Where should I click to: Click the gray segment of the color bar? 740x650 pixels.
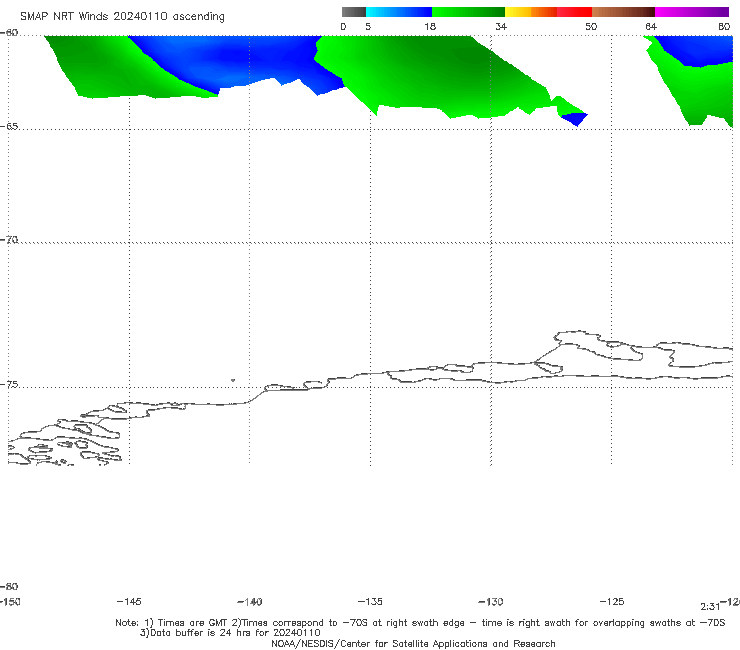354,12
